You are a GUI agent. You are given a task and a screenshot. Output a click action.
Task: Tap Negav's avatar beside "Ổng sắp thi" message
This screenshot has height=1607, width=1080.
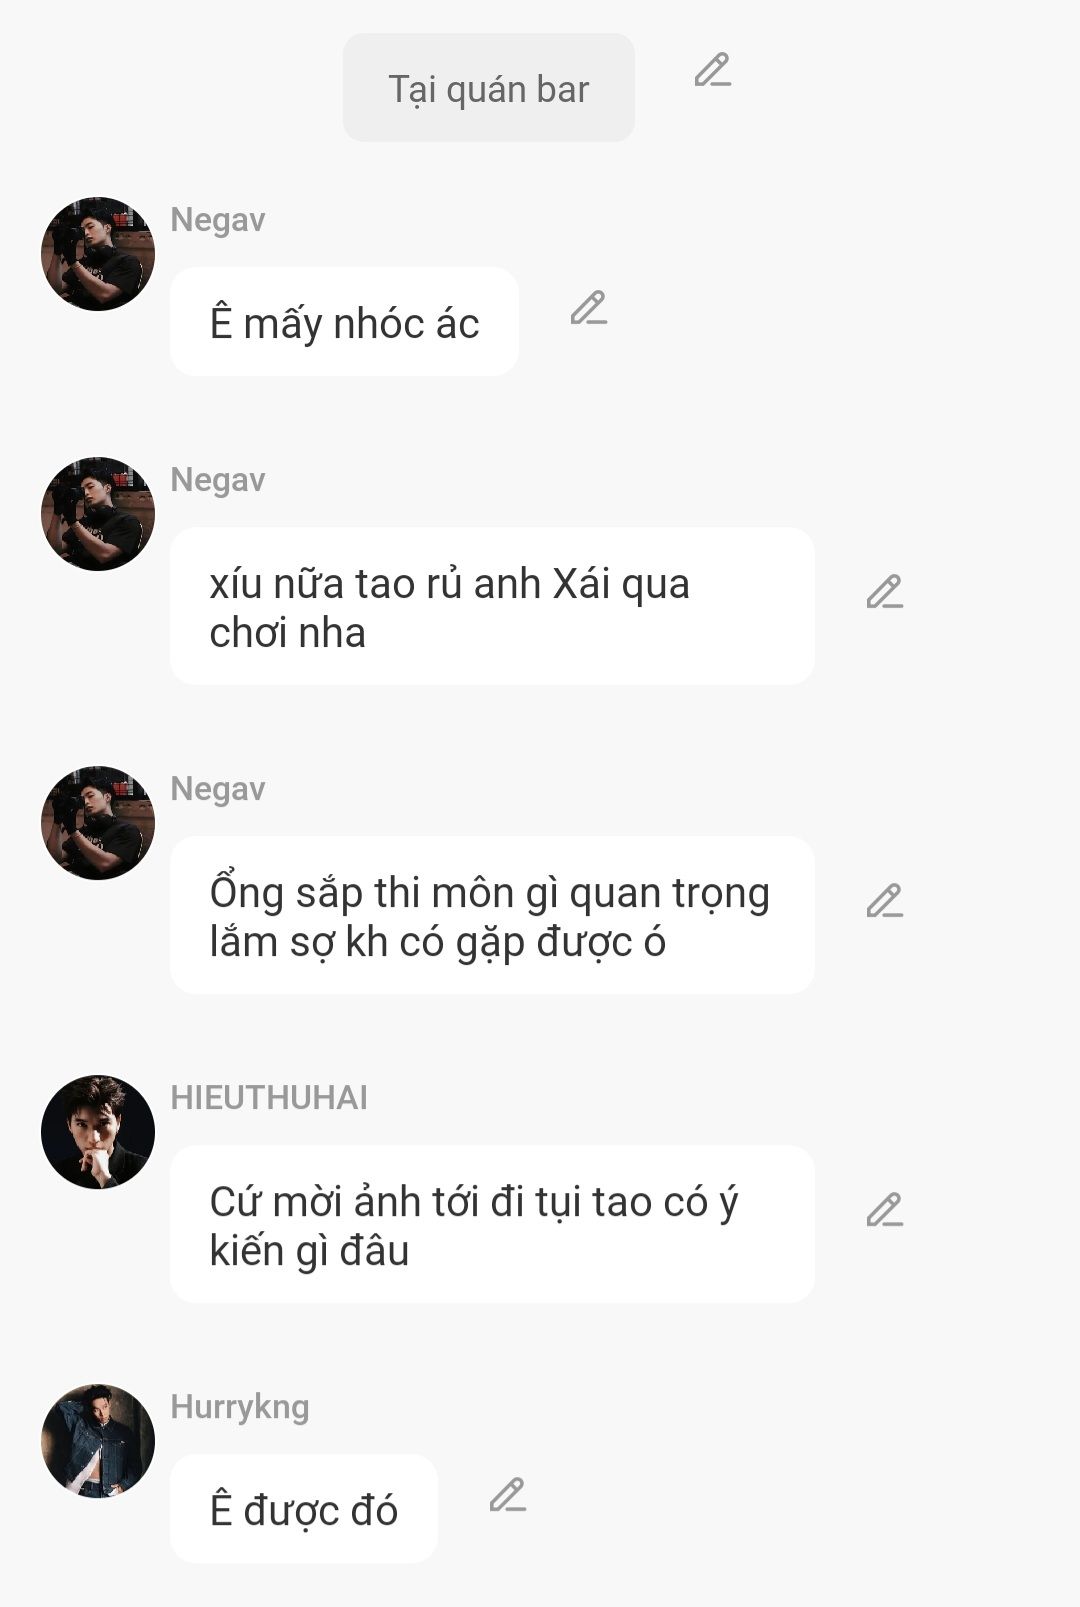click(x=98, y=823)
